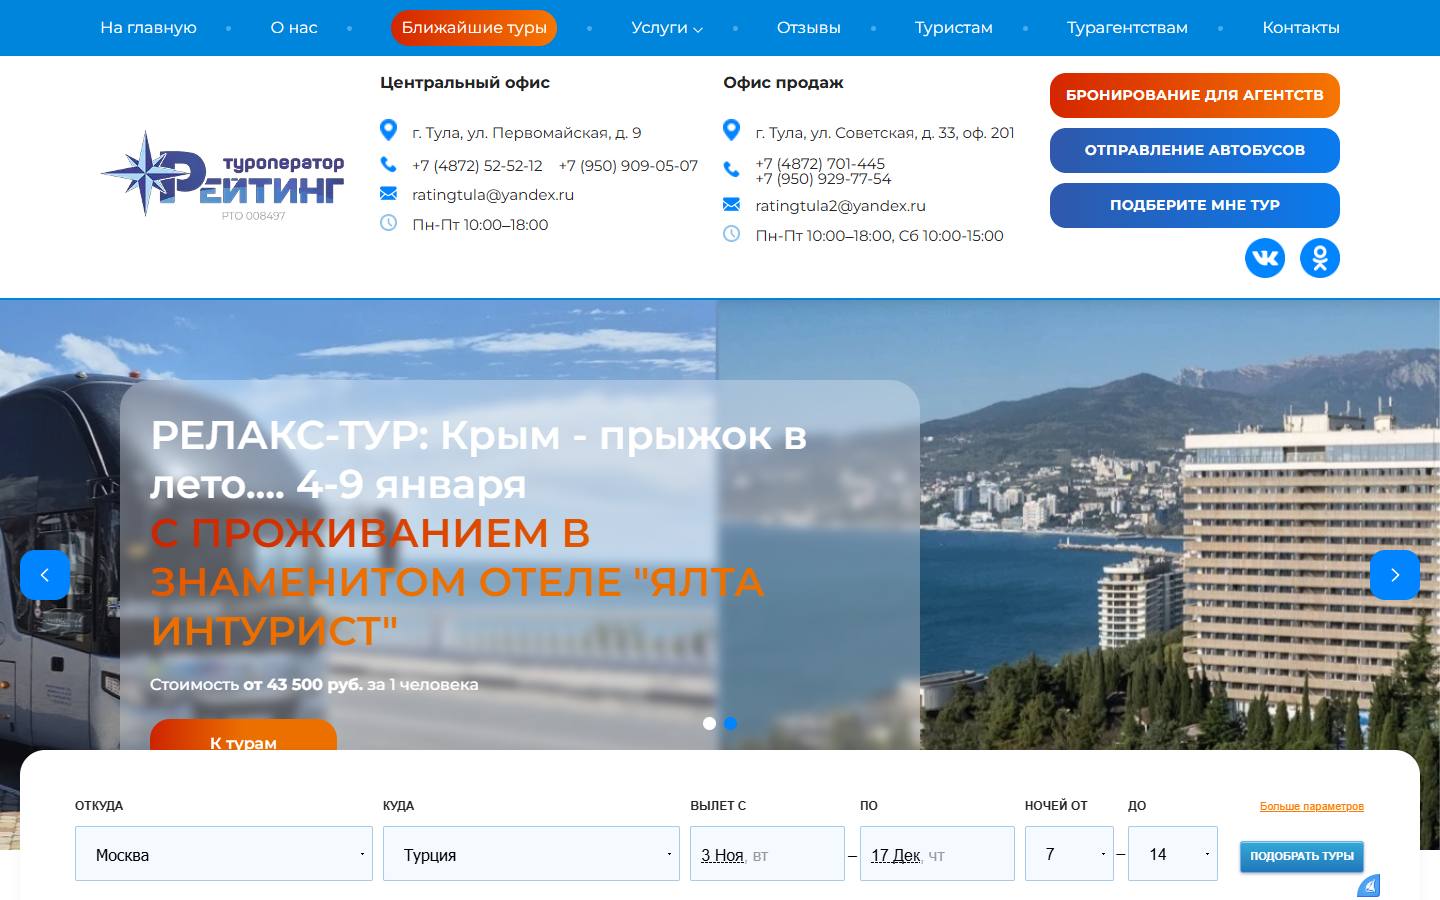Call the +7 (4872) 52-52-12 phone link

point(477,166)
